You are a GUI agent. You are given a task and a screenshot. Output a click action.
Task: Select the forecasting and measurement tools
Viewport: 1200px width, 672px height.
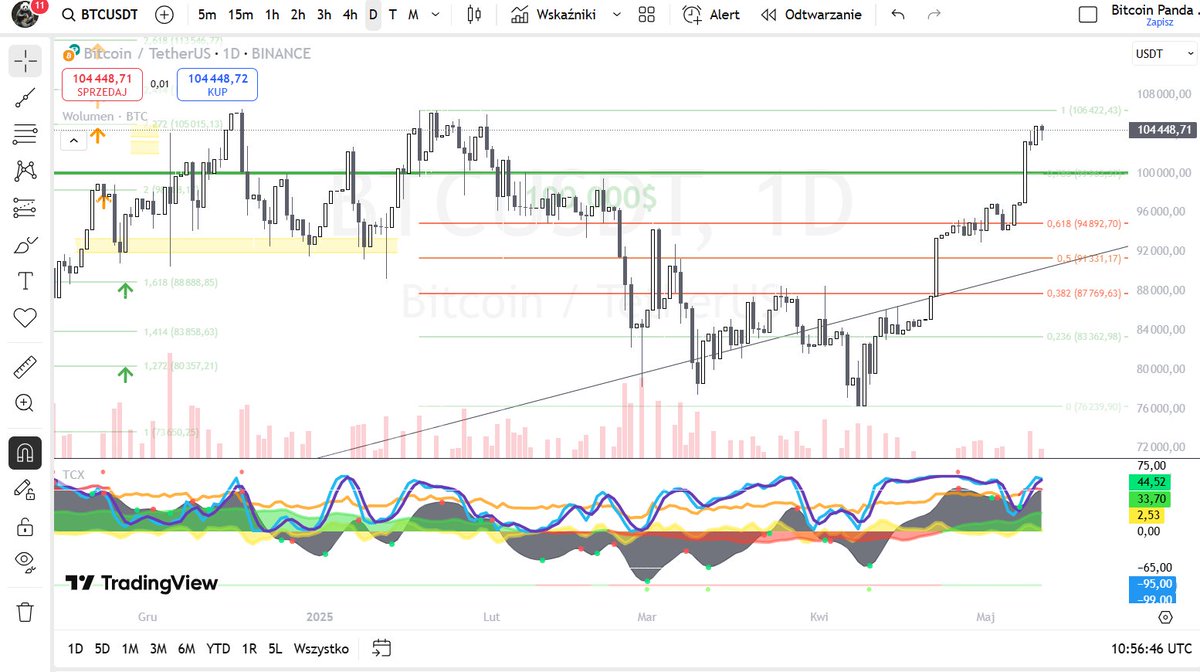pyautogui.click(x=25, y=208)
